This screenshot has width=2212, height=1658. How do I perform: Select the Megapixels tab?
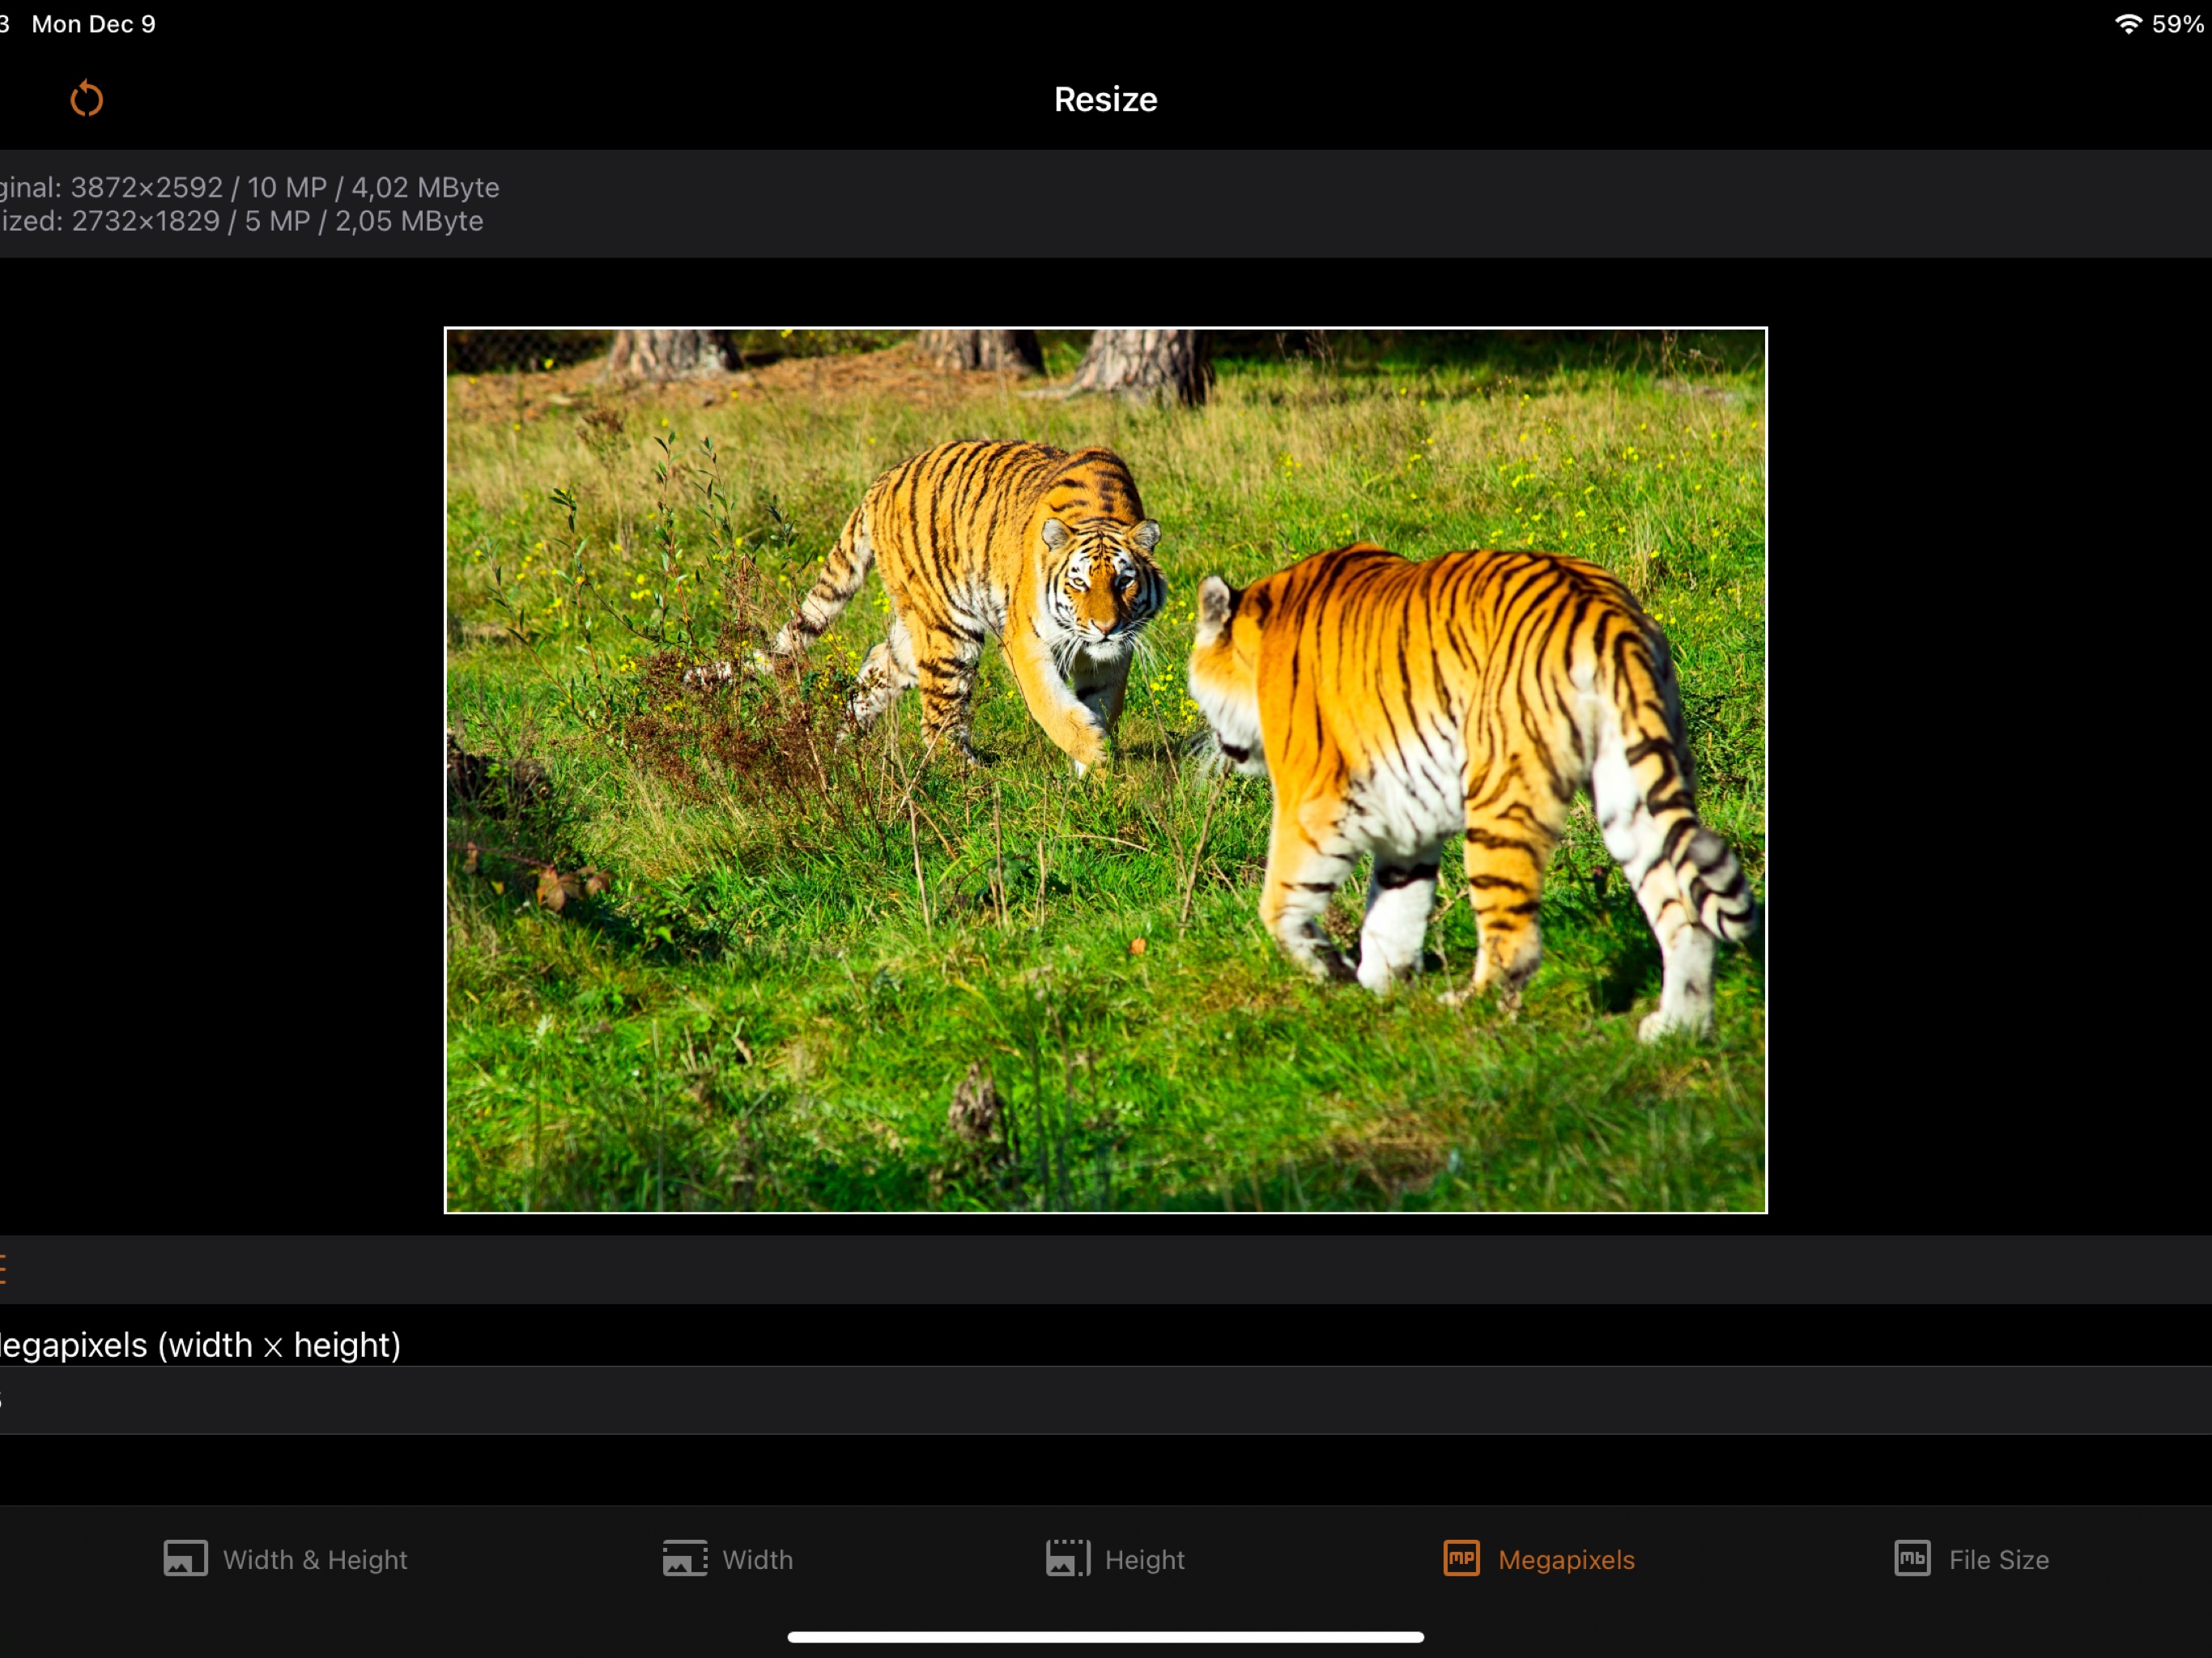pyautogui.click(x=1537, y=1559)
